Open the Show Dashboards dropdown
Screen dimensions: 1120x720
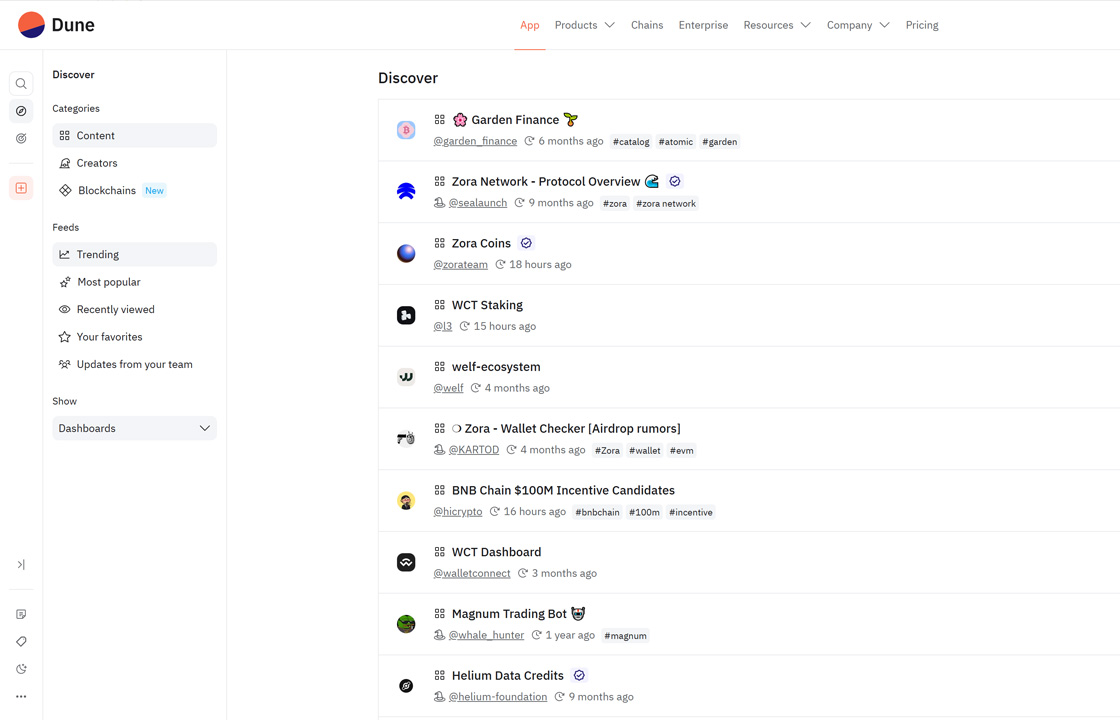pyautogui.click(x=134, y=428)
